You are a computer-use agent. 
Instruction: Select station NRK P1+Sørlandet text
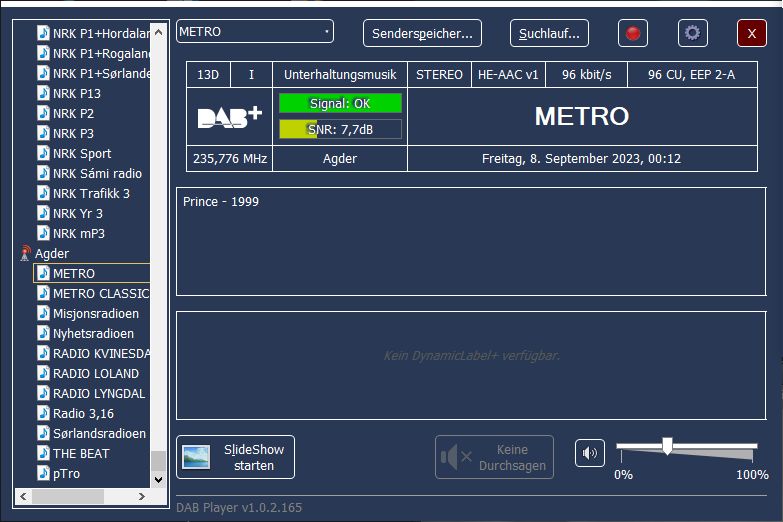click(101, 74)
